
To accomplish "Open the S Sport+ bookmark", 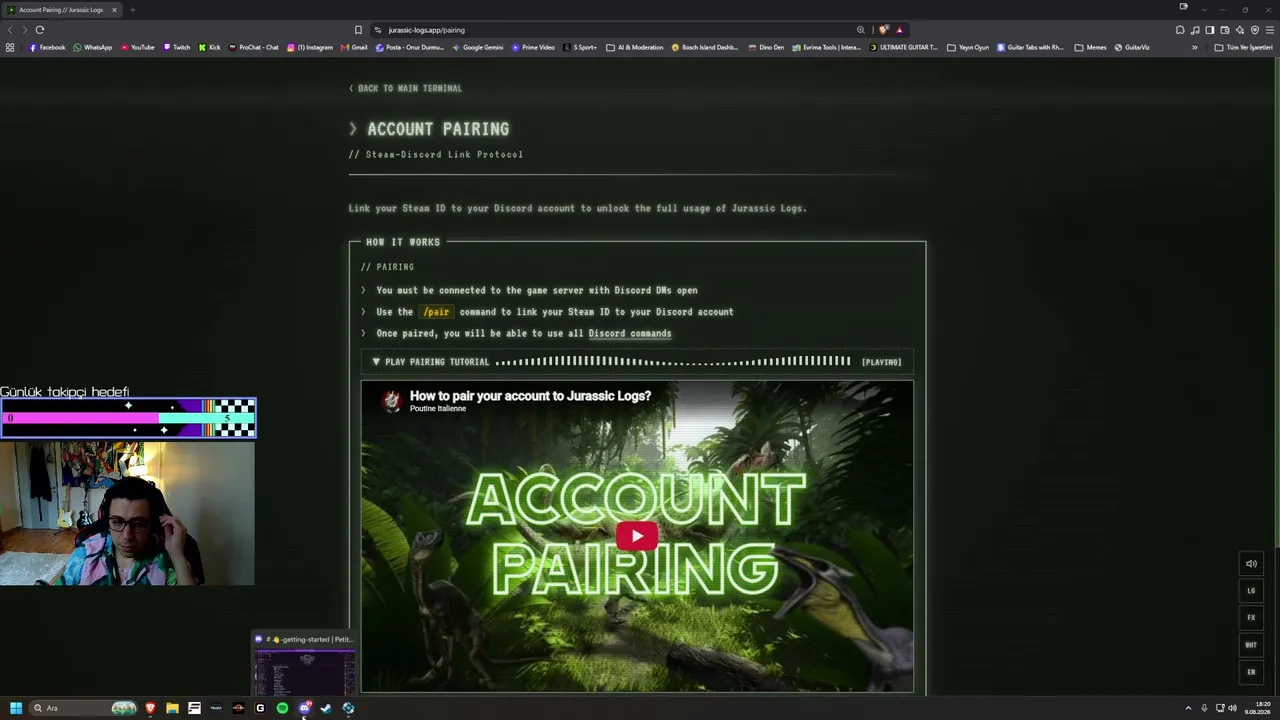I will [x=580, y=47].
